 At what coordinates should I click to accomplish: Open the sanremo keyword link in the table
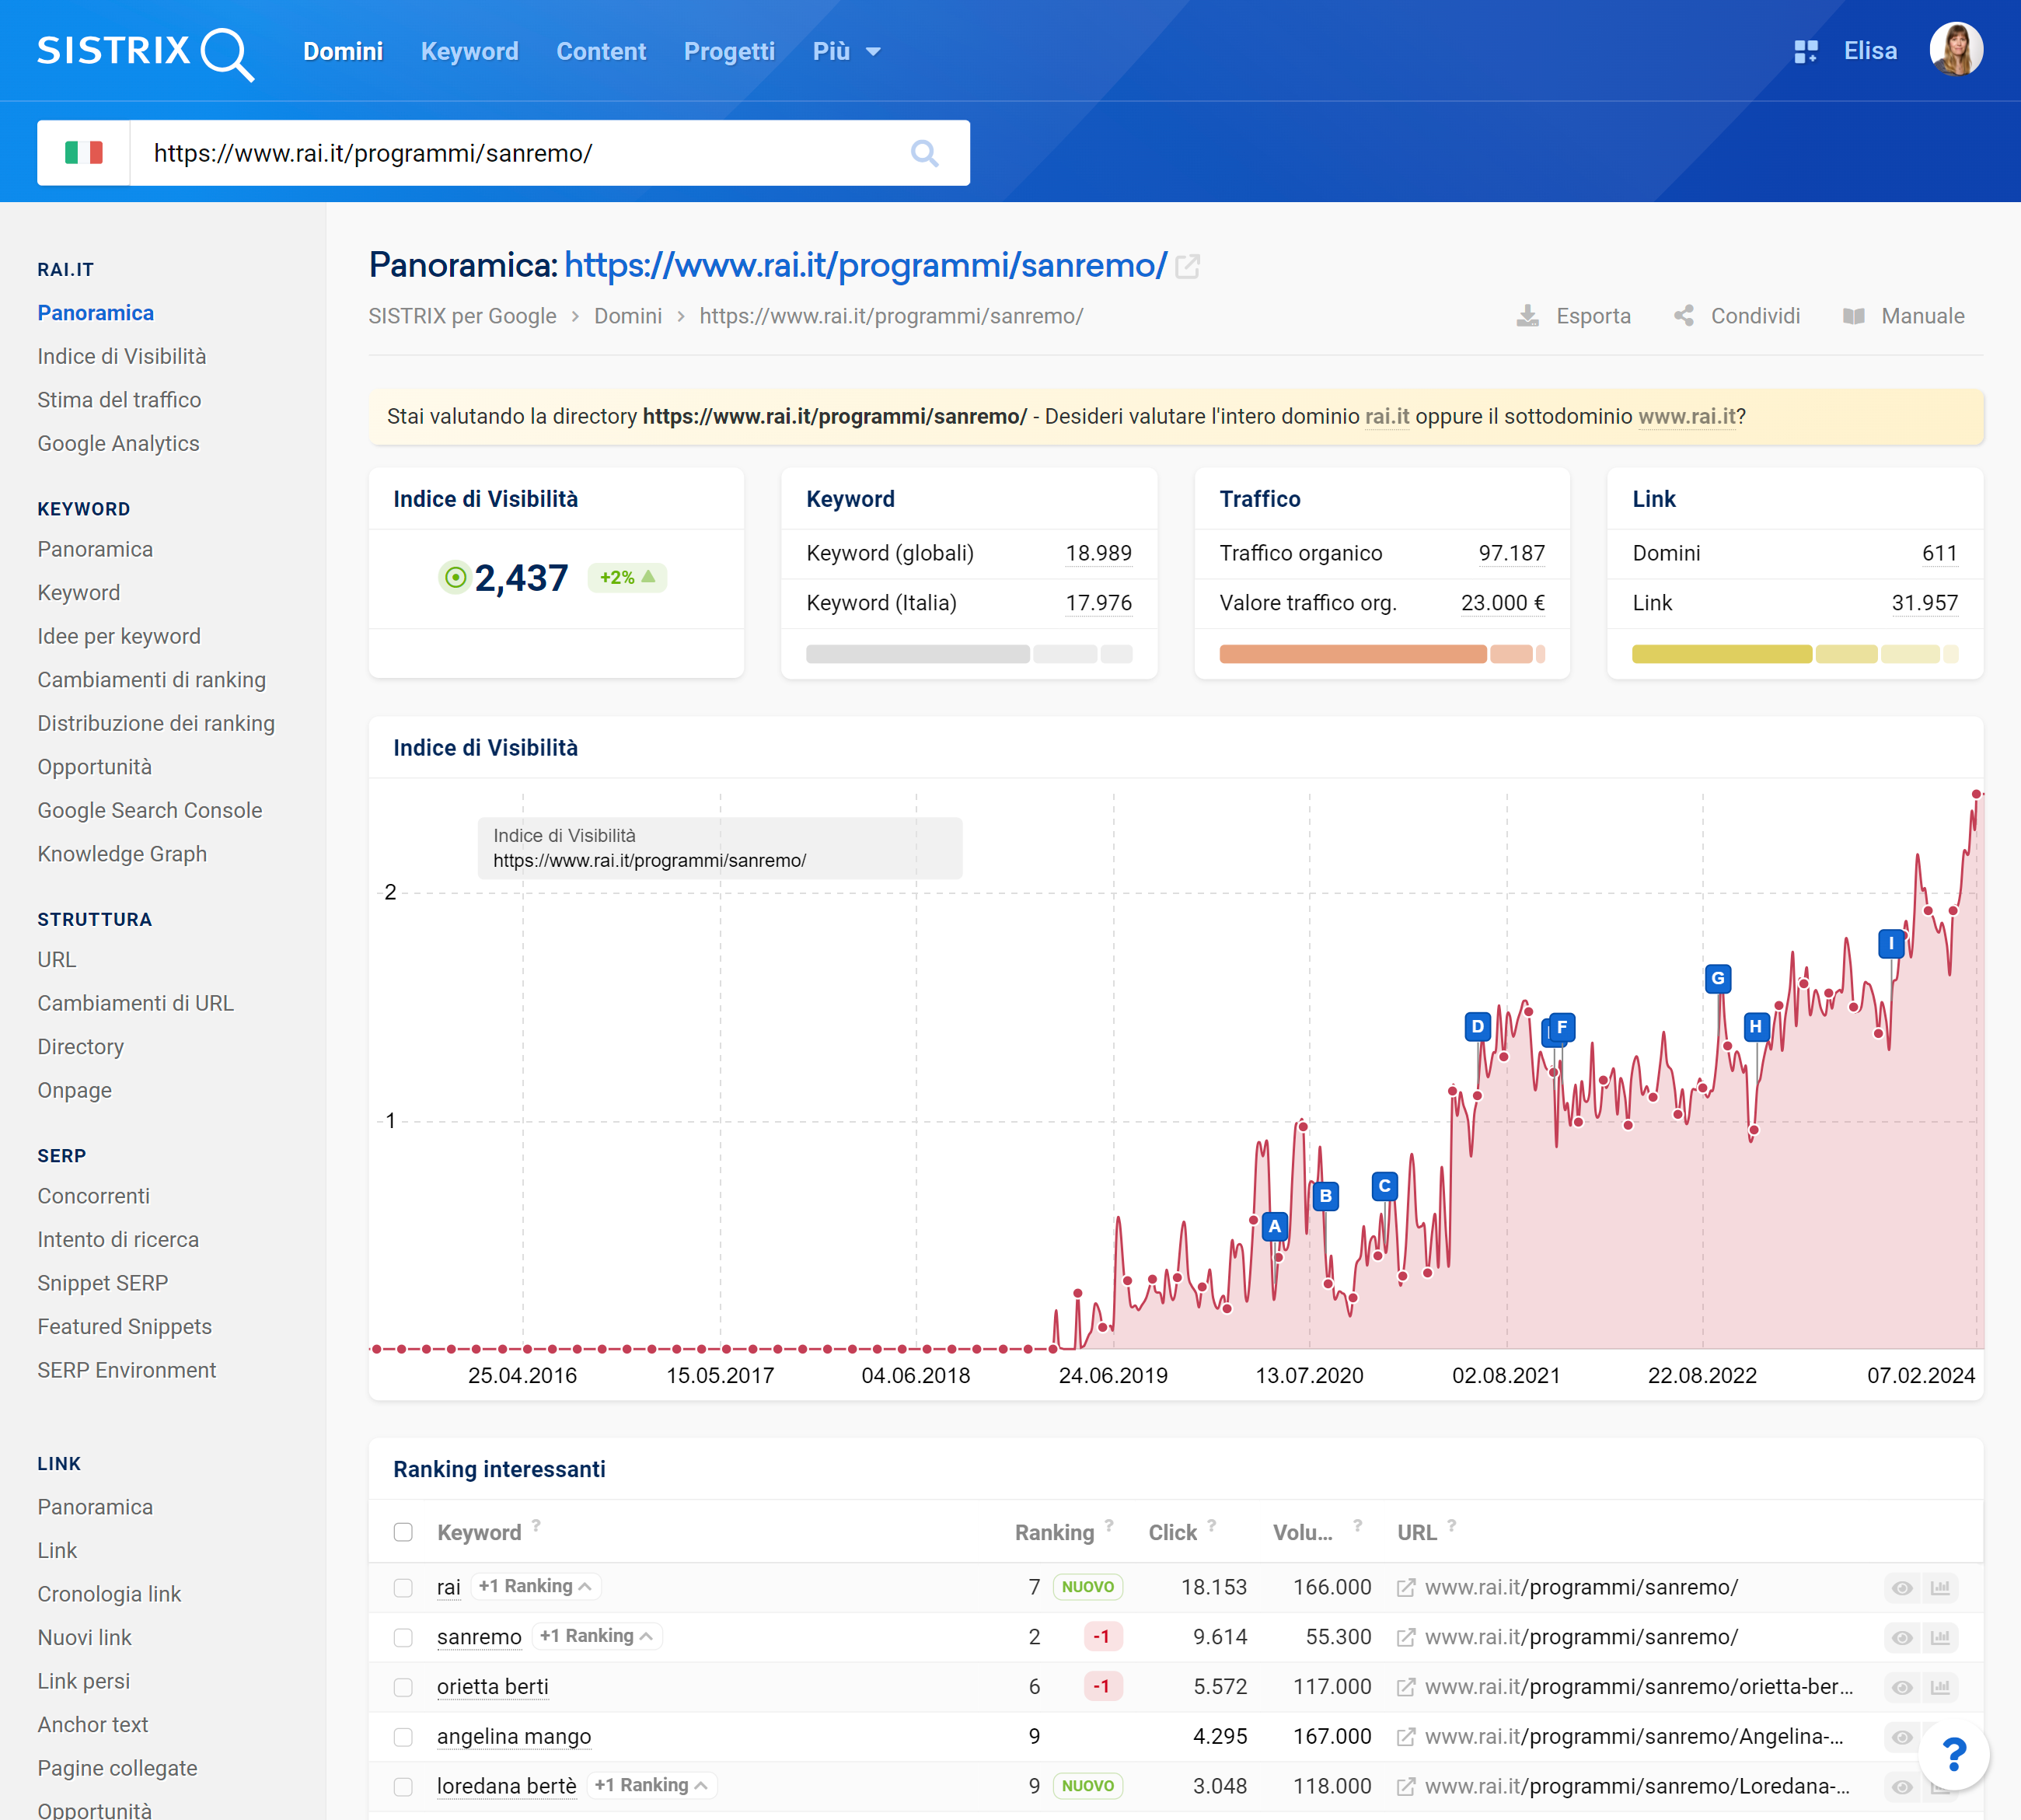479,1638
